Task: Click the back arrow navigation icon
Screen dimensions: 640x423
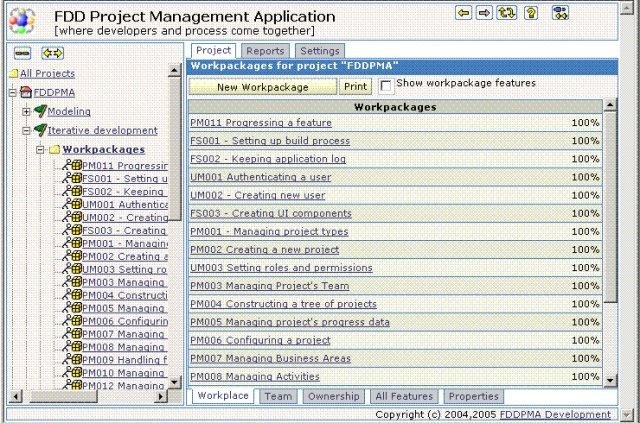Action: [464, 13]
